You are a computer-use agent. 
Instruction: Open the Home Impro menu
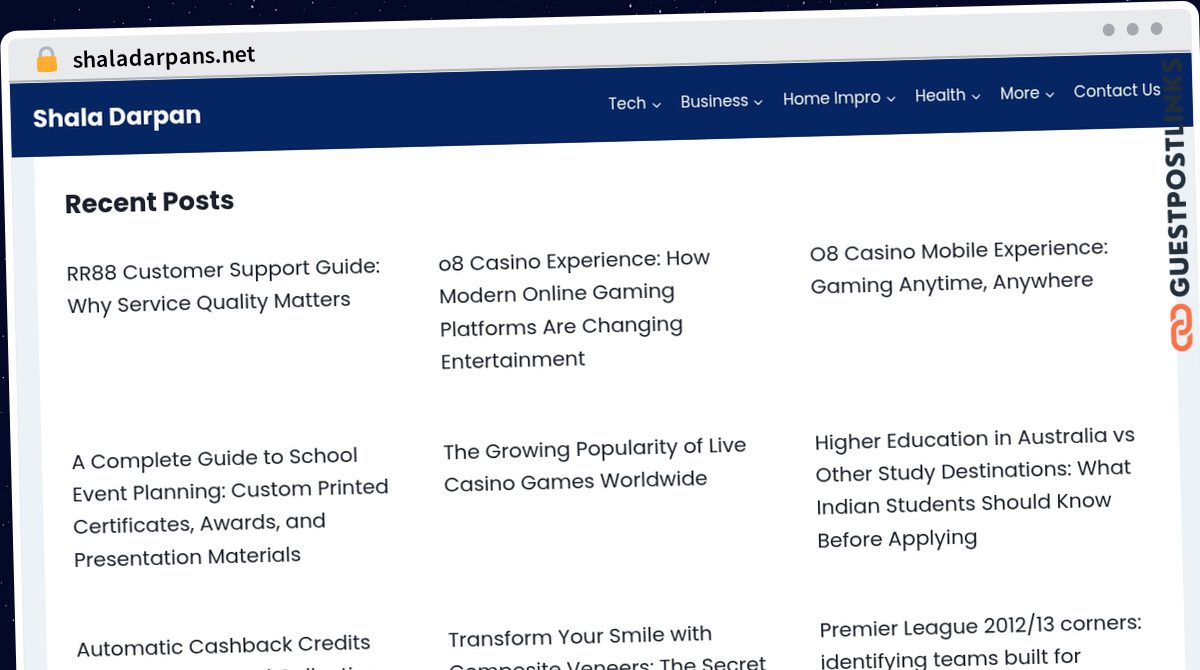point(831,98)
